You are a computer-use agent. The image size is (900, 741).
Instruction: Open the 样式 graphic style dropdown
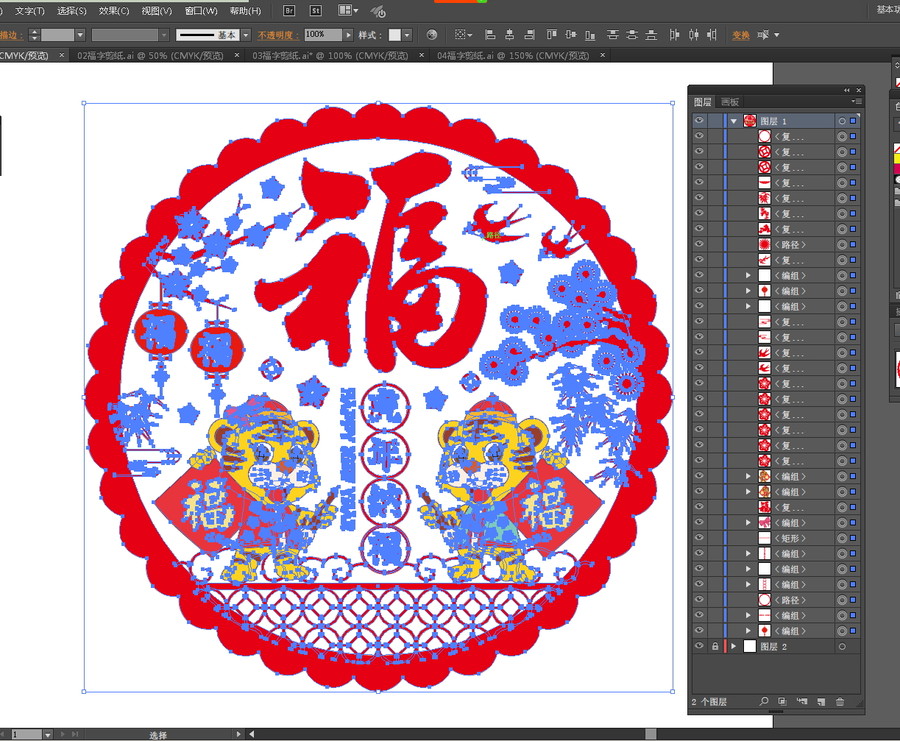[407, 35]
